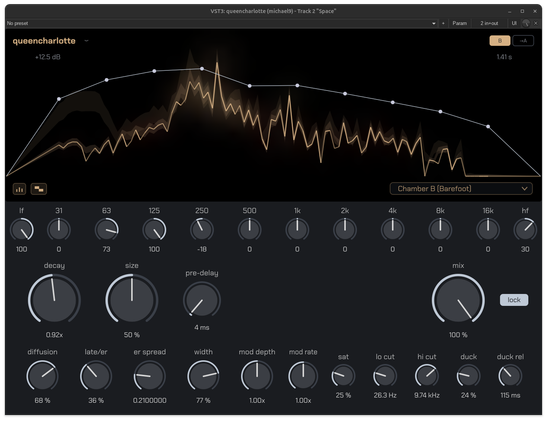Screen dimensions: 547x421
Task: Click the curve node above the 250 band
Action: tap(202, 69)
